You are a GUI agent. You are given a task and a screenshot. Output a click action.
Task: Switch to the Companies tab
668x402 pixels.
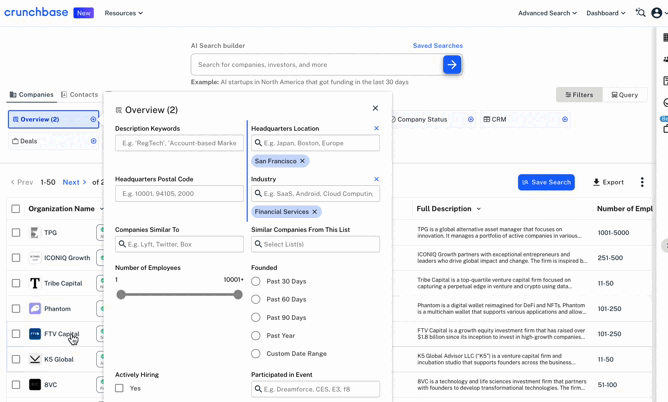[x=32, y=95]
